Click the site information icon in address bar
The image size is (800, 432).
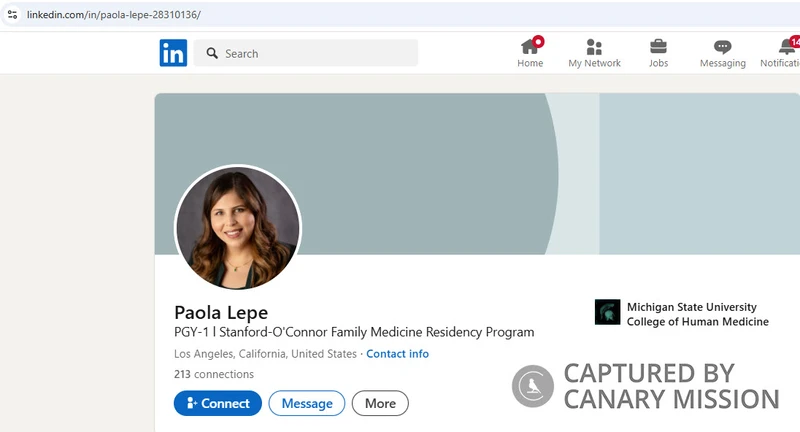[12, 14]
